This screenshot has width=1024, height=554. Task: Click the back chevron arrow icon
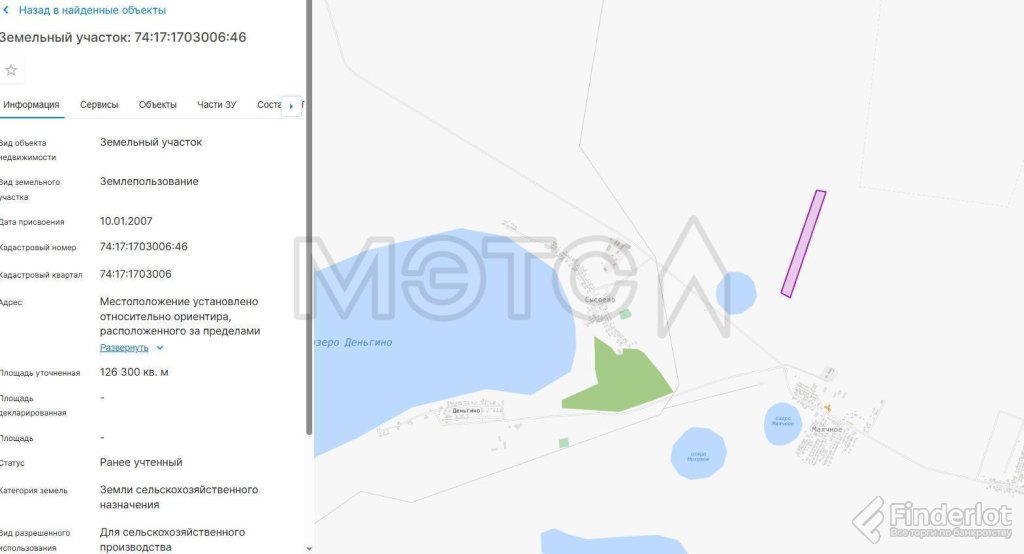click(x=7, y=10)
